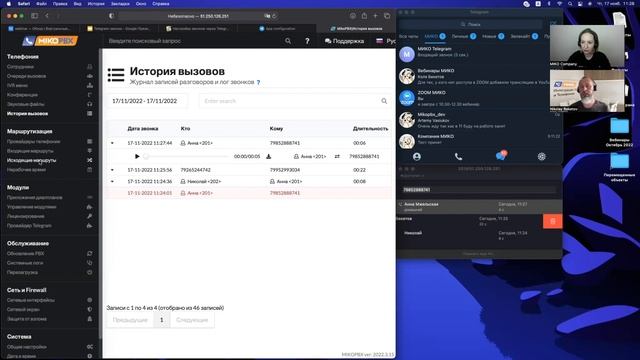This screenshot has height=360, width=640.
Task: Click the search icon in call history filter
Action: click(384, 101)
